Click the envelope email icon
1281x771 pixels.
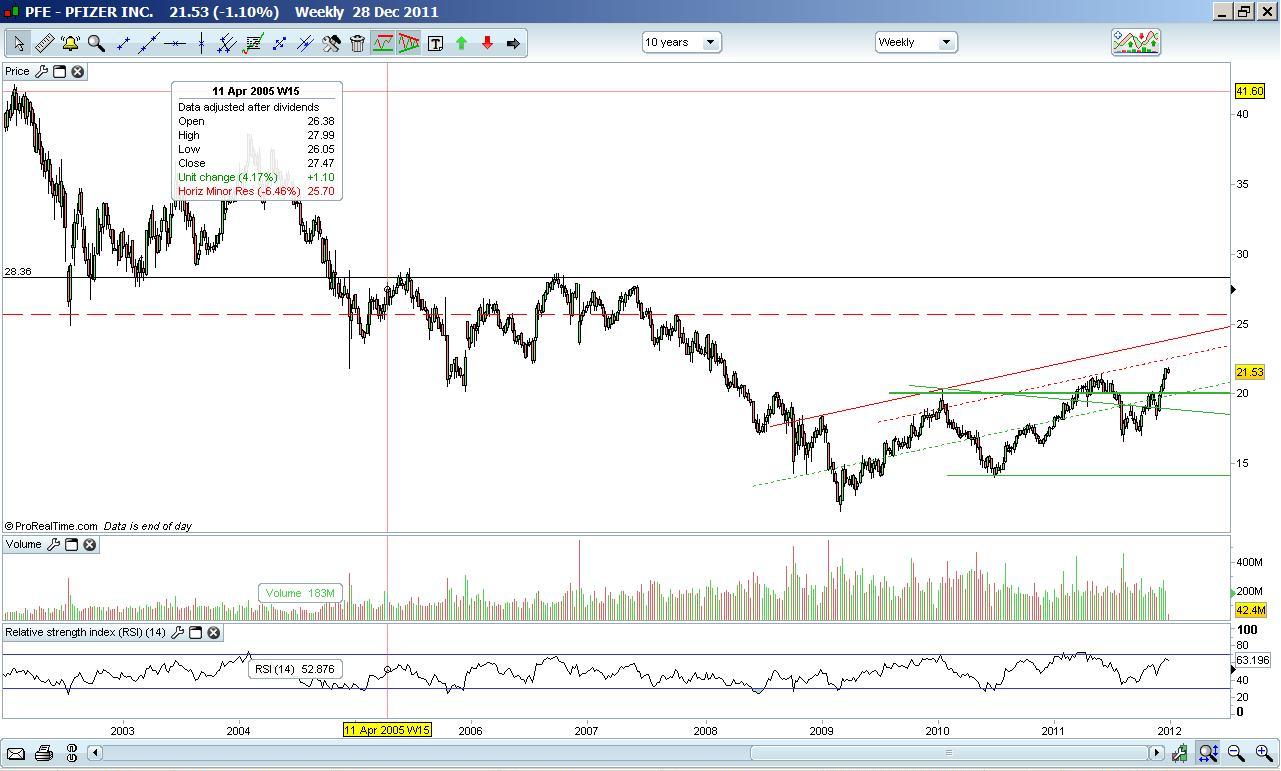(x=16, y=753)
